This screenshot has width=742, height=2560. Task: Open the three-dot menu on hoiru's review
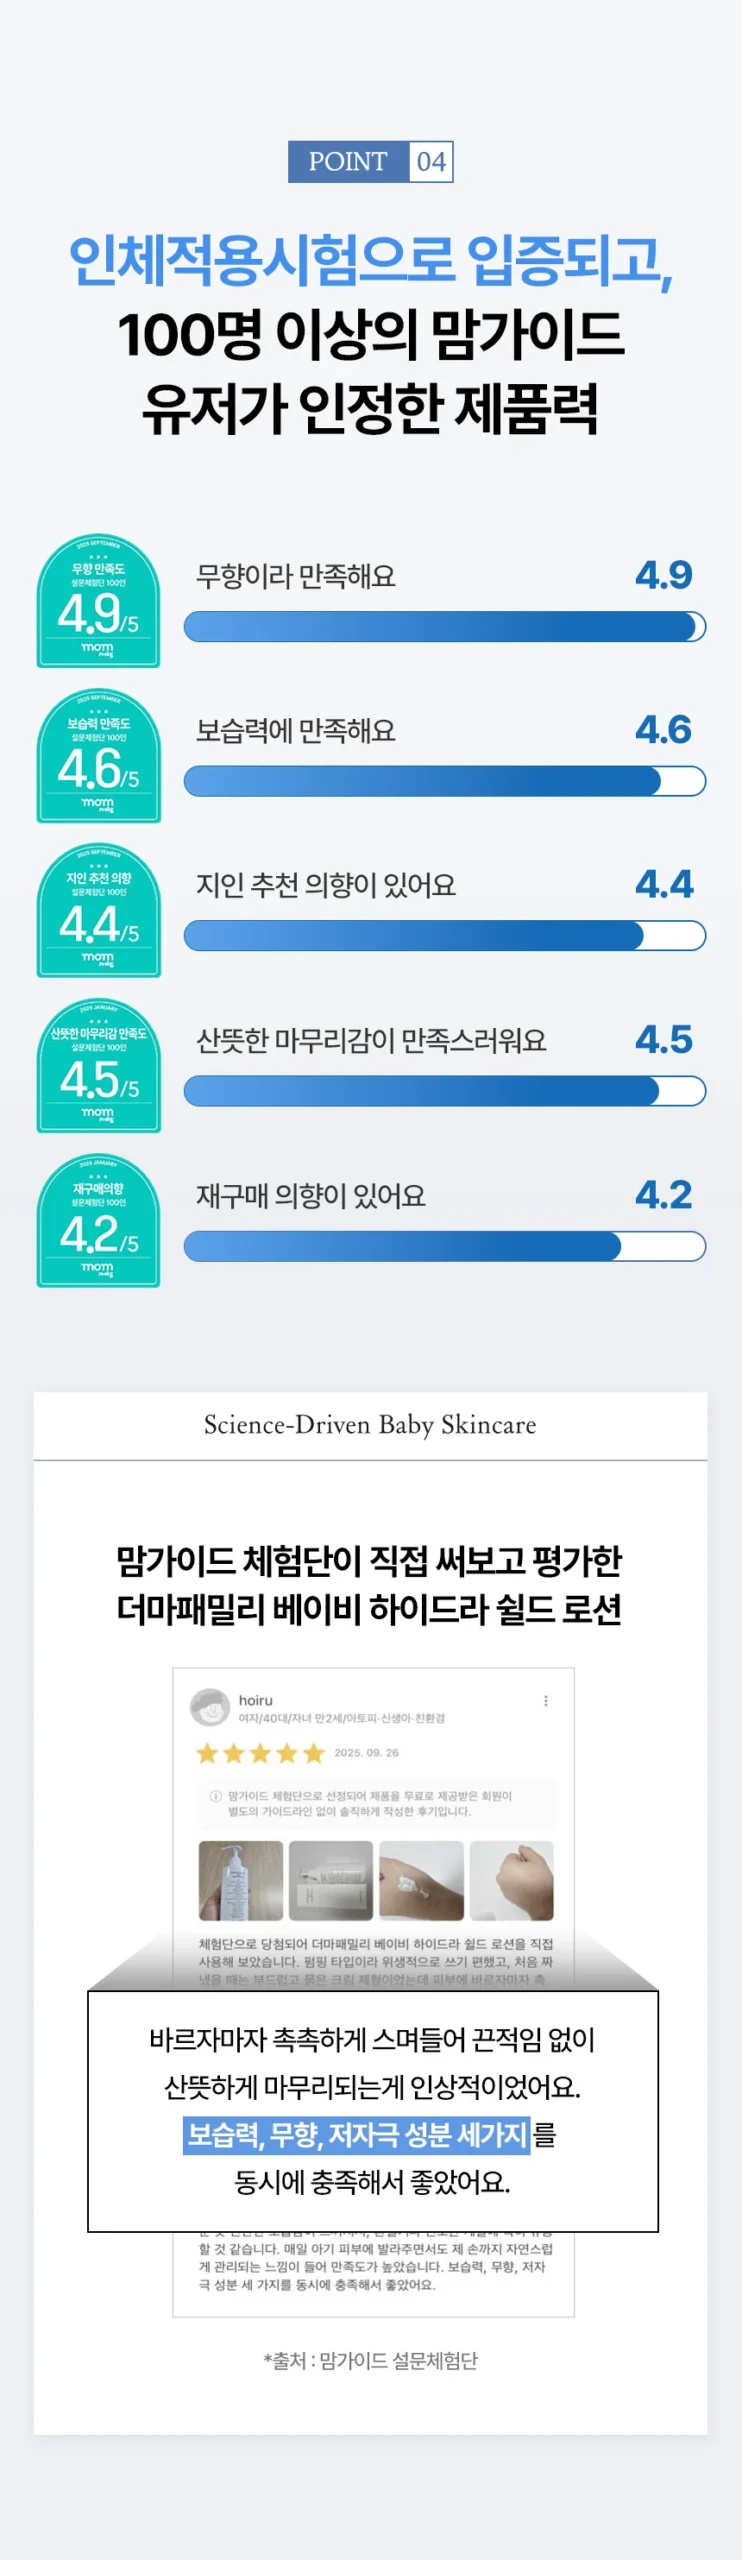(545, 1701)
